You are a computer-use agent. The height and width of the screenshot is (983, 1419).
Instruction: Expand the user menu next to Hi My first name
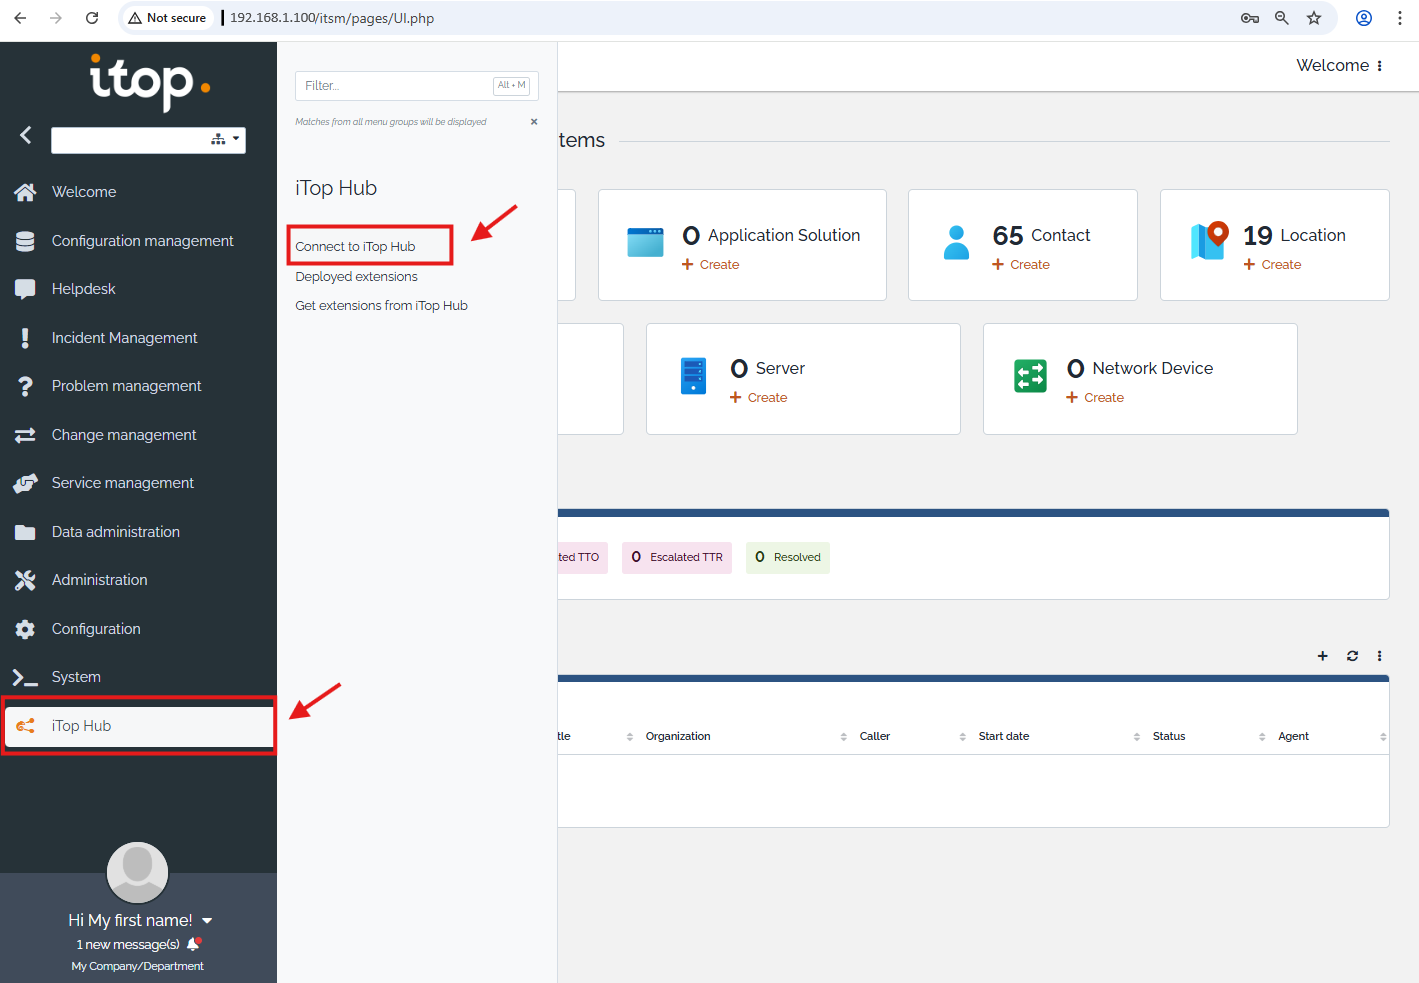point(207,921)
